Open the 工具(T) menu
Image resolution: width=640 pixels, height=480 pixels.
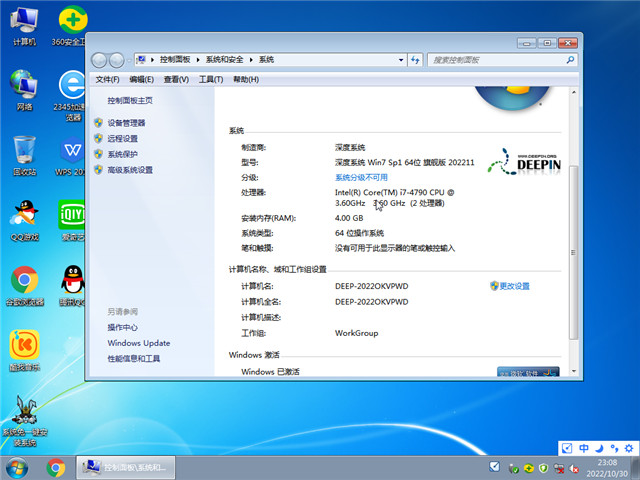(x=210, y=80)
